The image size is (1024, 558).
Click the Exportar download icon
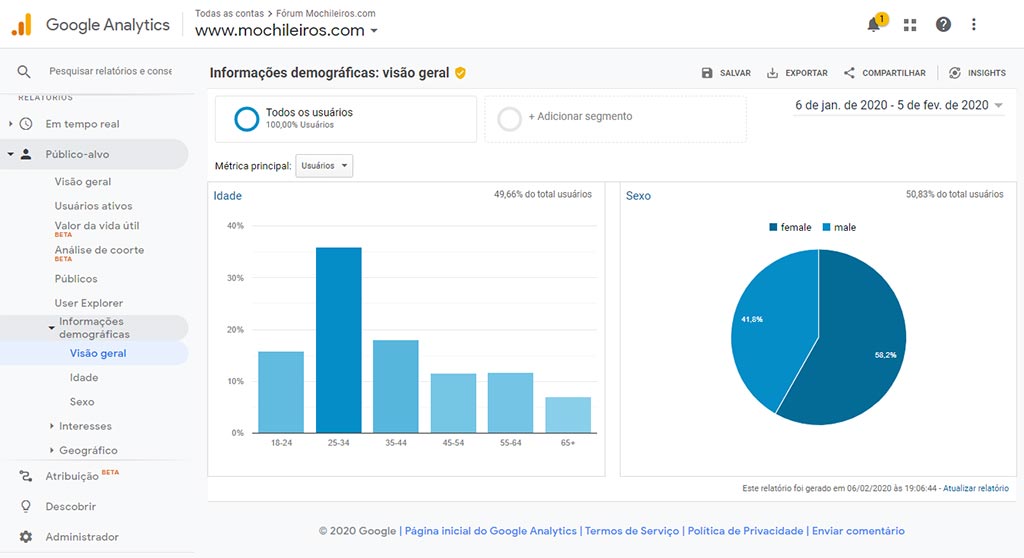(772, 73)
